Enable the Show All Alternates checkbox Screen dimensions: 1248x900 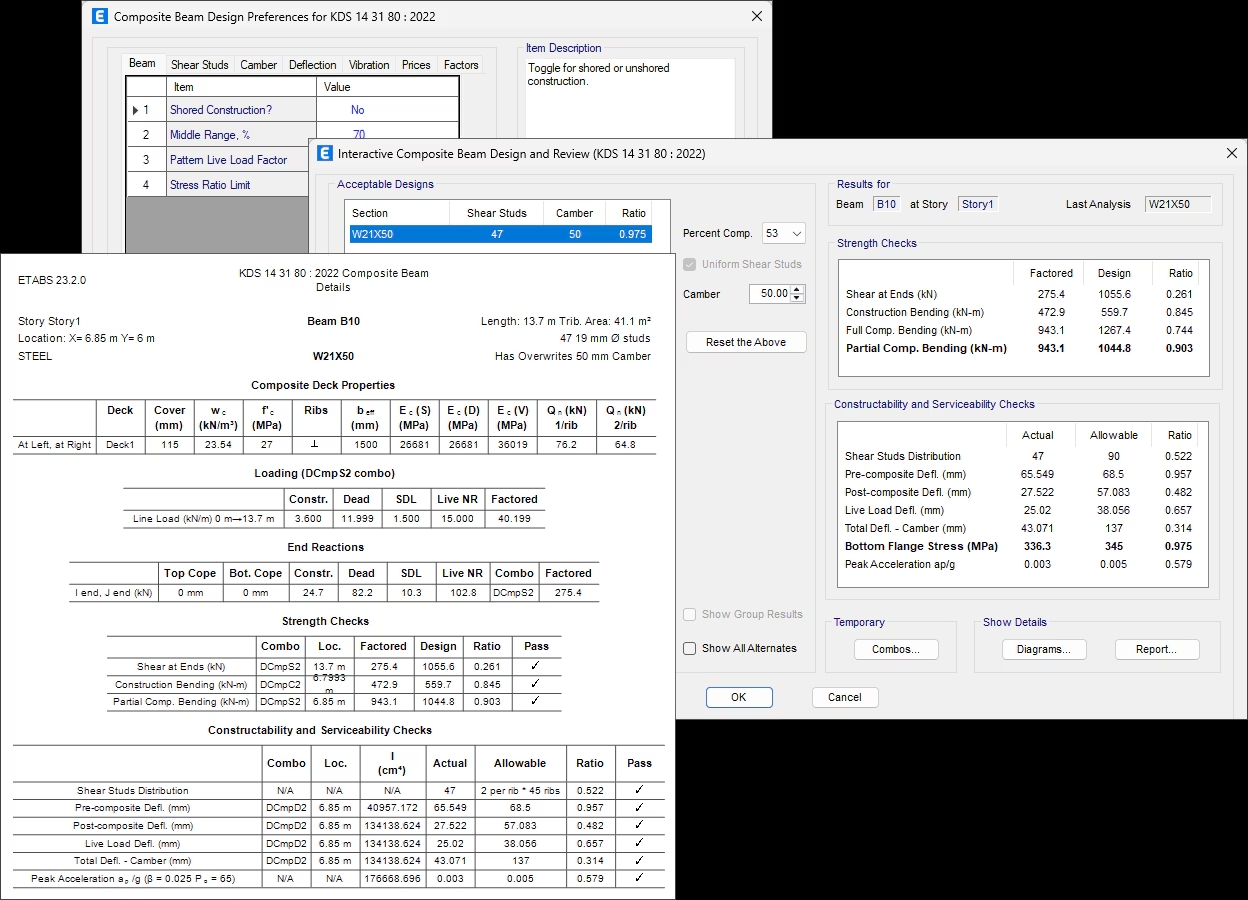pos(690,648)
